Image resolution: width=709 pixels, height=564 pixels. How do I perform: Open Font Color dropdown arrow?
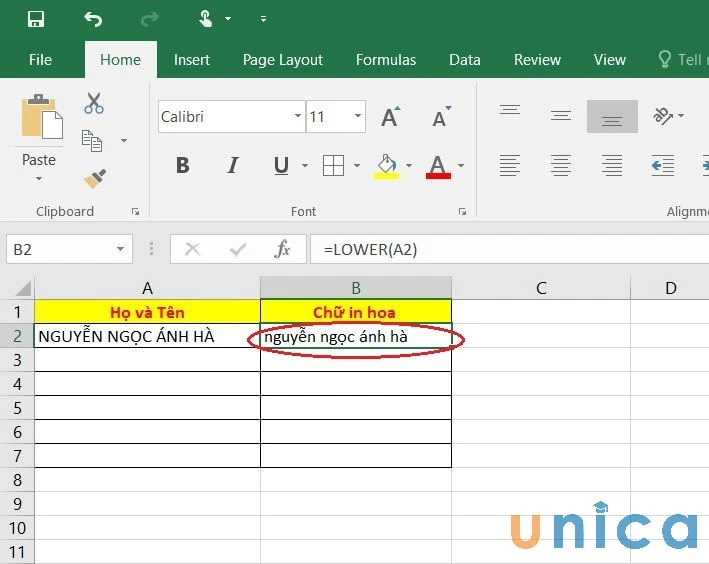pyautogui.click(x=461, y=166)
